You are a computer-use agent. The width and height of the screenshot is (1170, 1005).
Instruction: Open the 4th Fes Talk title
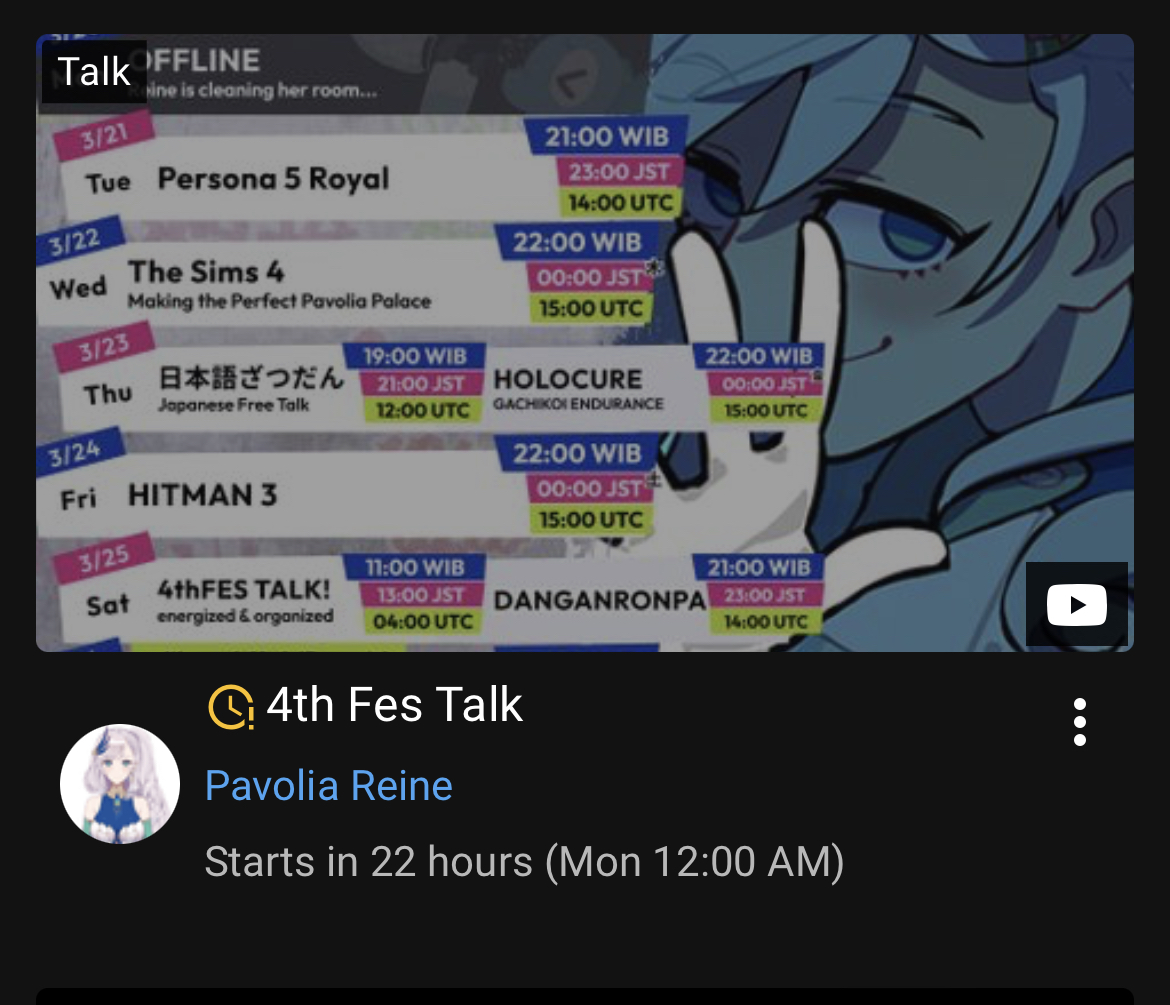click(394, 704)
